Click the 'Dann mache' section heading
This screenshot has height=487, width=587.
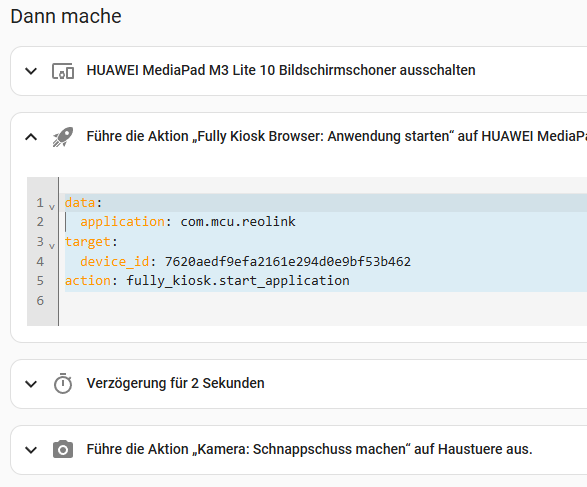tap(66, 16)
